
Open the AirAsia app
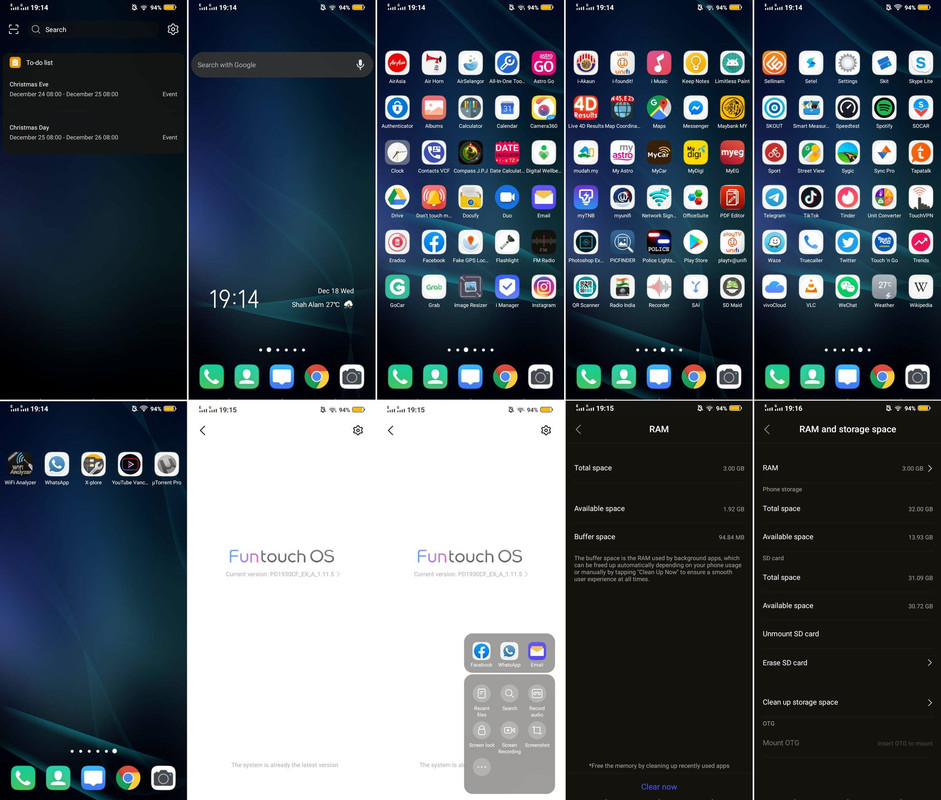coord(397,63)
